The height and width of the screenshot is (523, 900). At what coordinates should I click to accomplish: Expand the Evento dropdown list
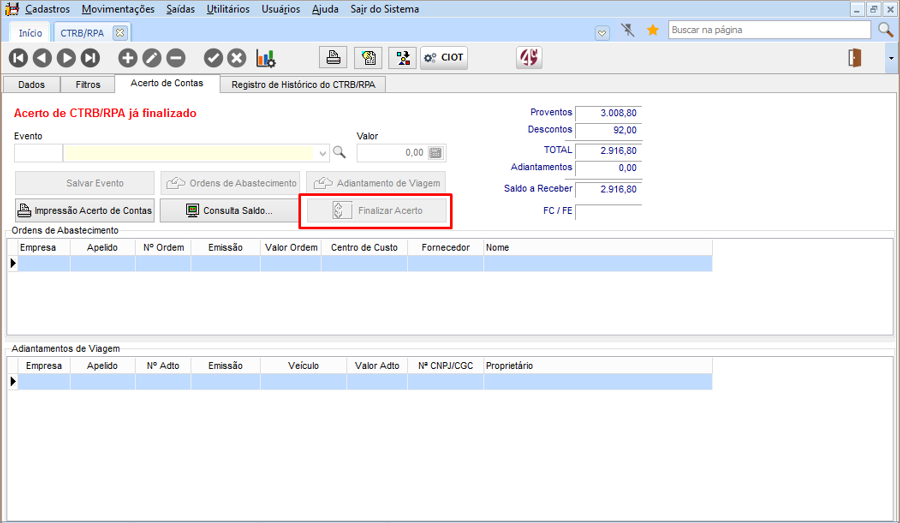[x=322, y=153]
